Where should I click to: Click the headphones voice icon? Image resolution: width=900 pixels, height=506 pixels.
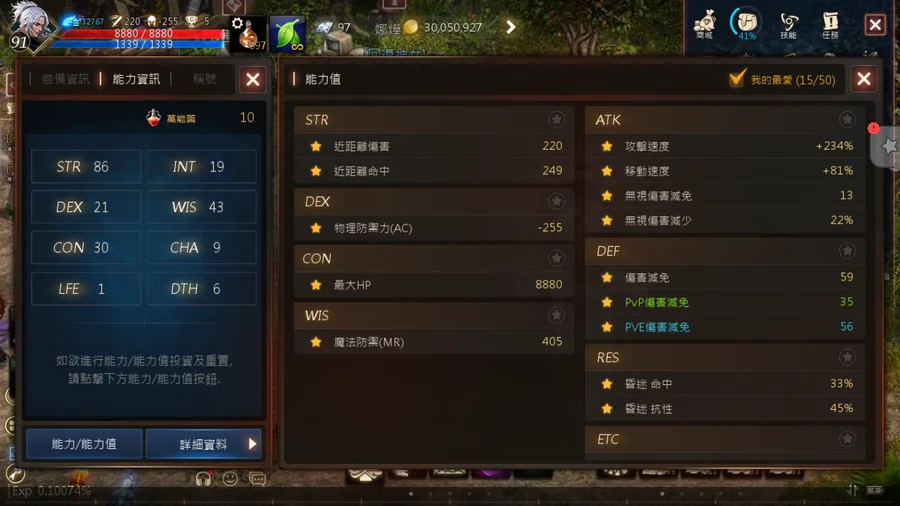[x=203, y=478]
